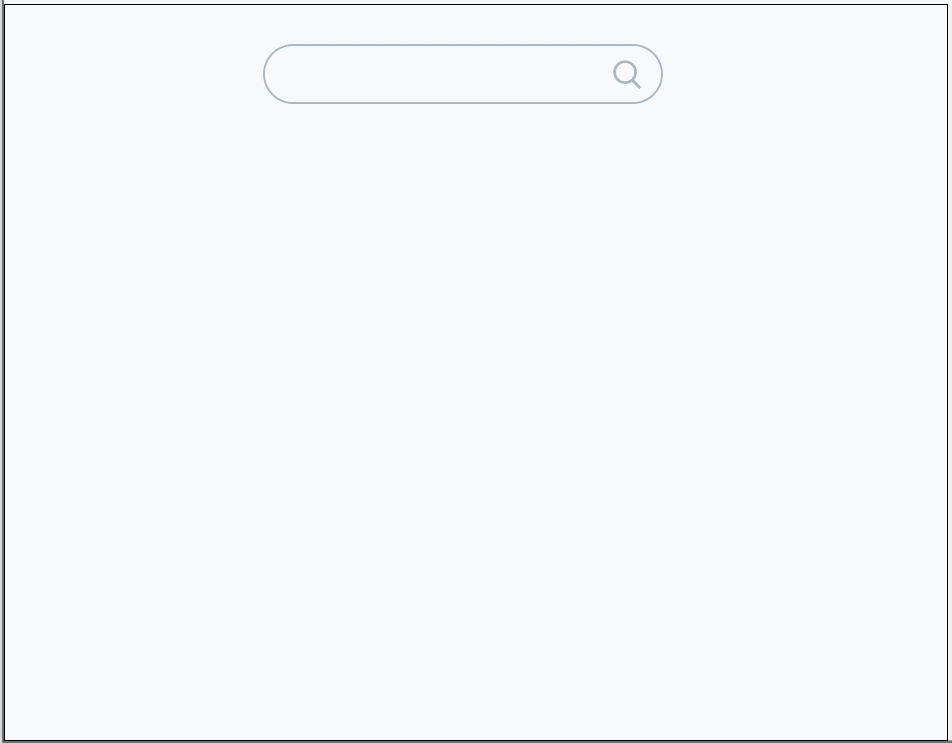
Task: Trigger the search via the magnifier icon
Action: pos(627,74)
